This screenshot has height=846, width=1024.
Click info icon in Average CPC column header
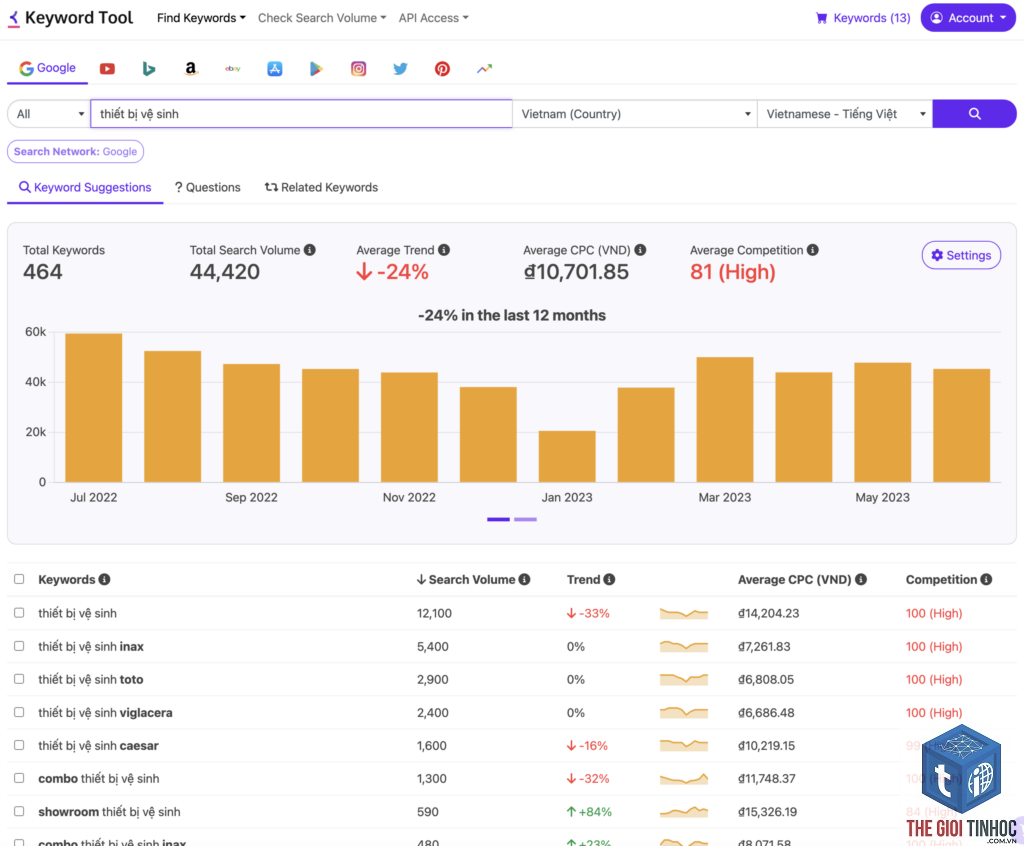(861, 579)
